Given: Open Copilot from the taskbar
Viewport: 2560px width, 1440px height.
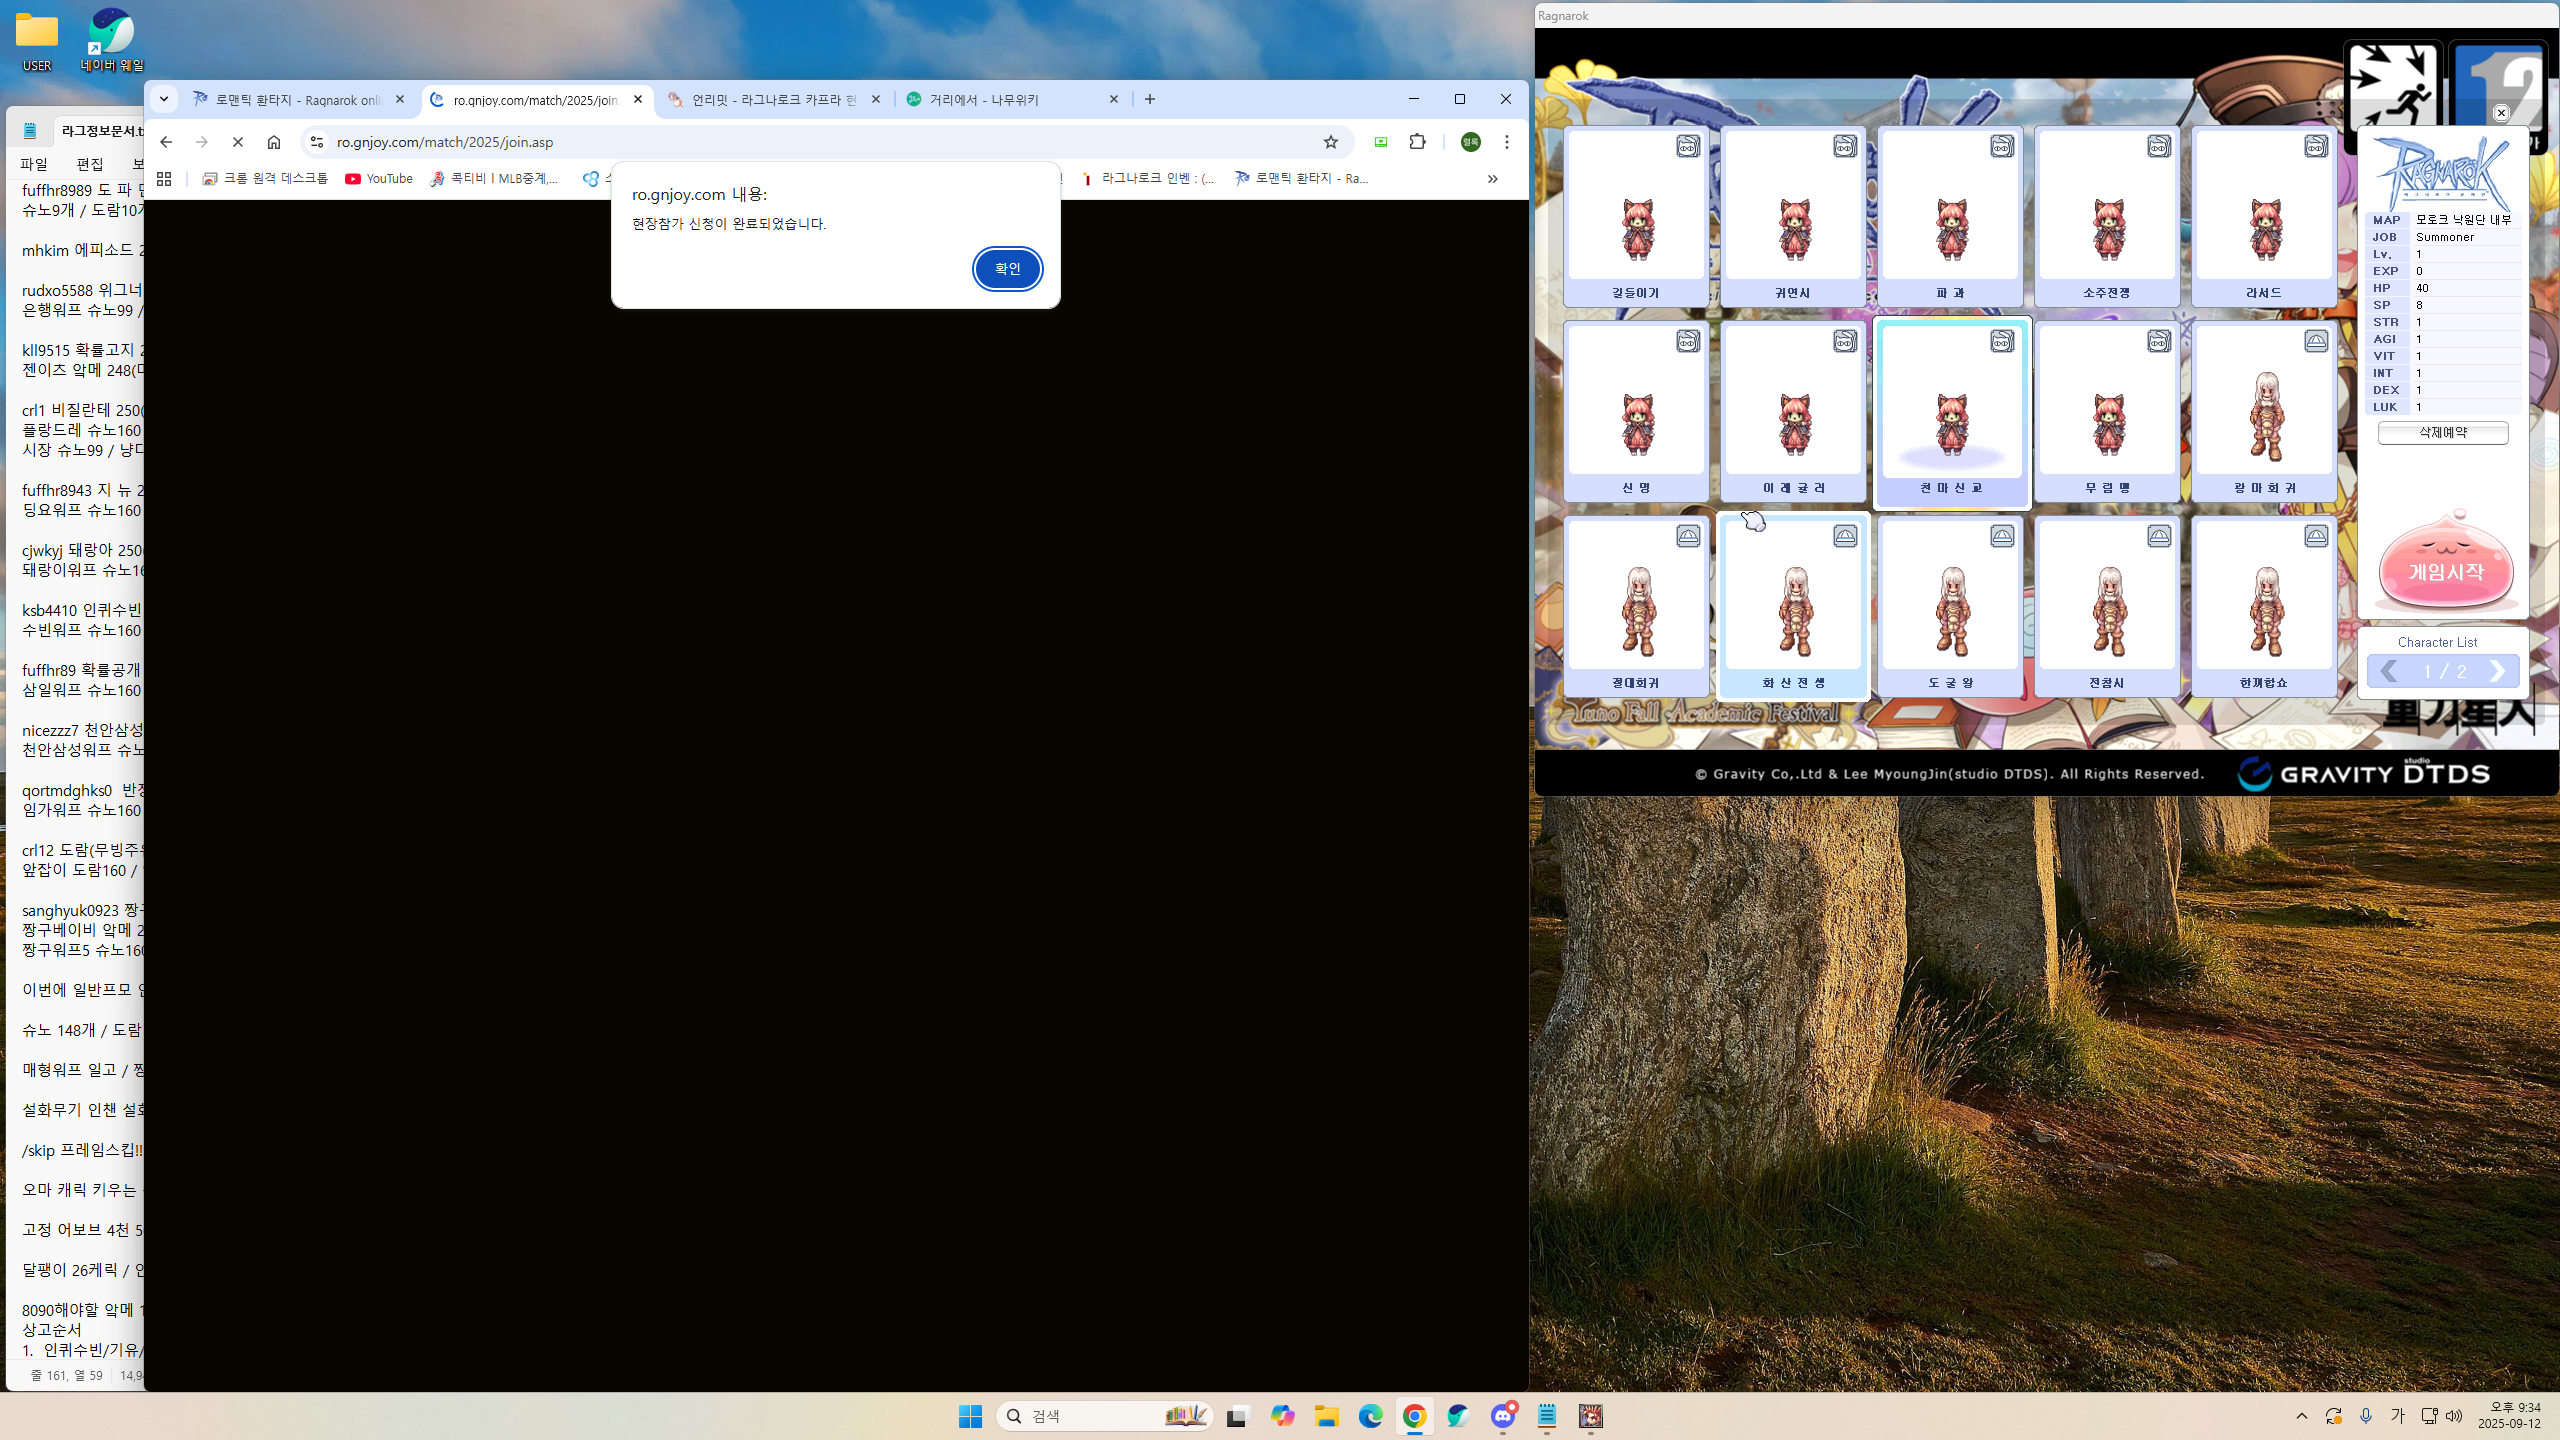Looking at the screenshot, I should (x=1282, y=1416).
